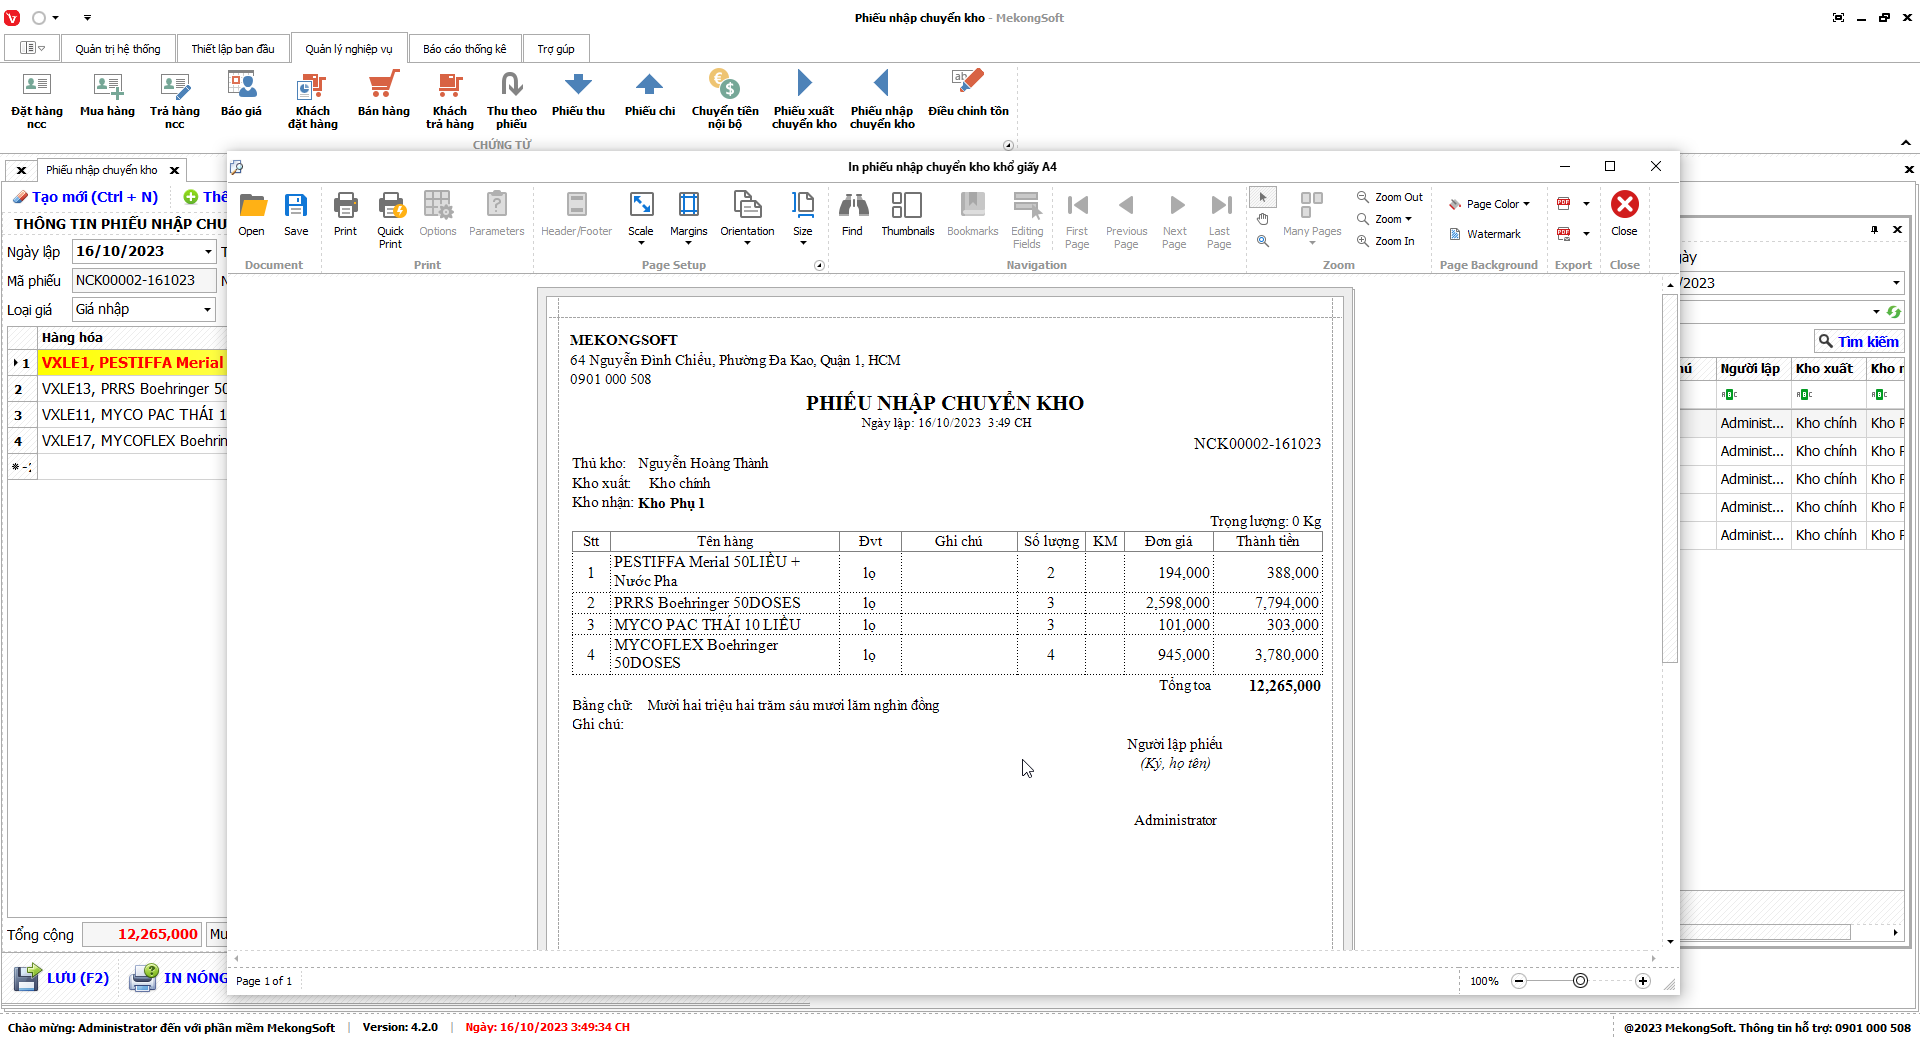Open the Export To dropdown arrow

point(1586,204)
